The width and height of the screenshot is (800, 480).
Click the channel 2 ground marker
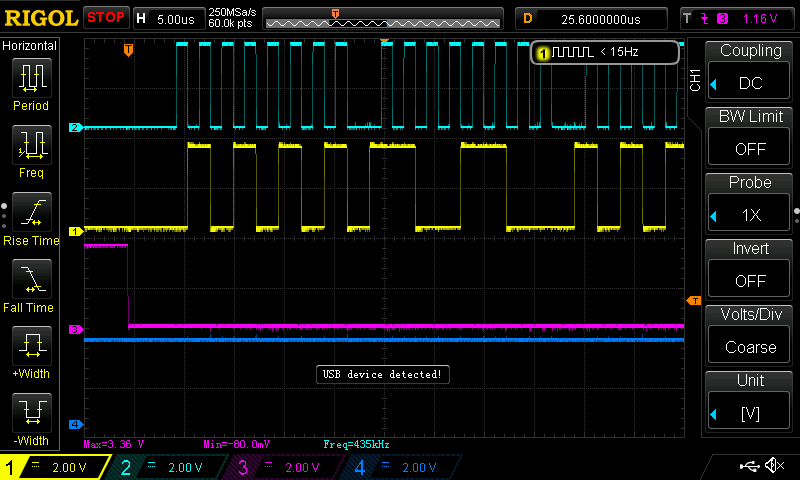pos(76,128)
